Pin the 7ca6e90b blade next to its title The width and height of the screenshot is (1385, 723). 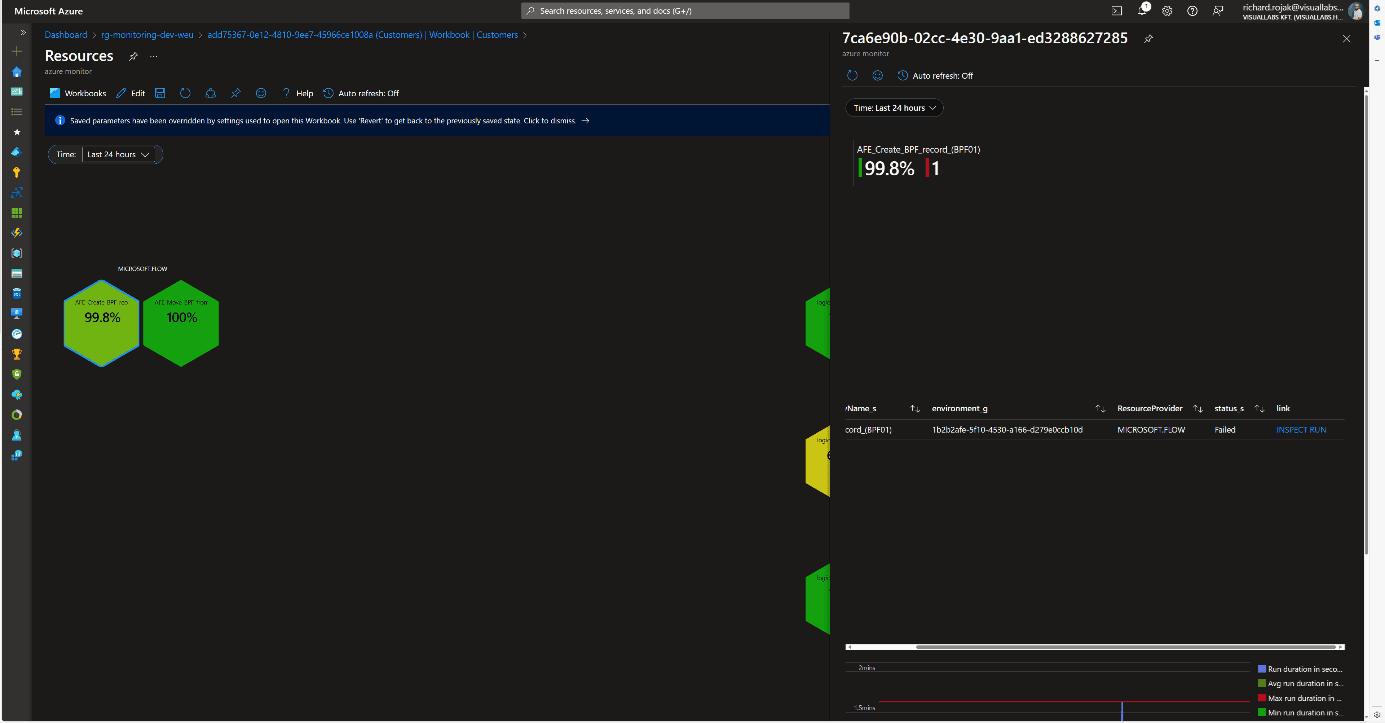click(1148, 39)
